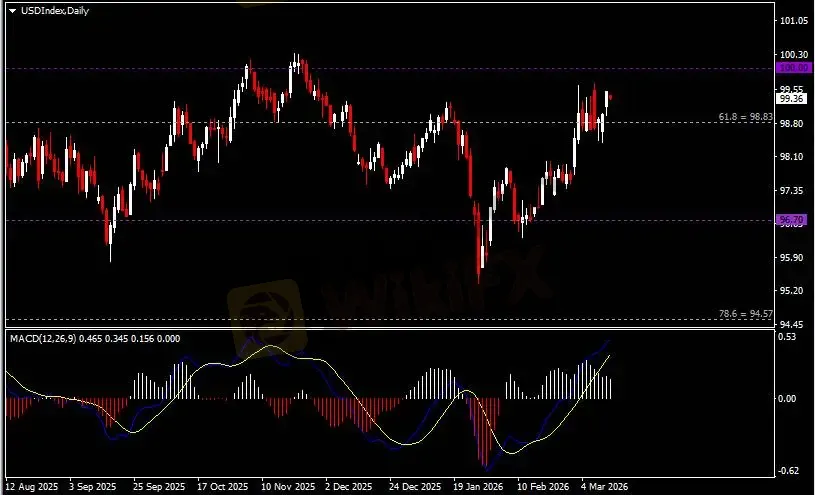Click the purple 100.00 price level tag
Image resolution: width=815 pixels, height=495 pixels.
point(793,68)
